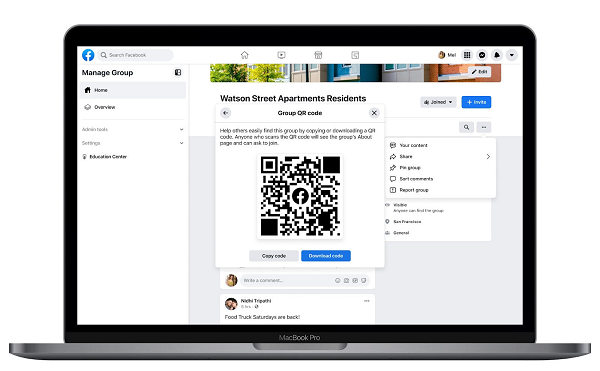The height and width of the screenshot is (371, 600).
Task: Close the Group QR code dialog
Action: (x=374, y=113)
